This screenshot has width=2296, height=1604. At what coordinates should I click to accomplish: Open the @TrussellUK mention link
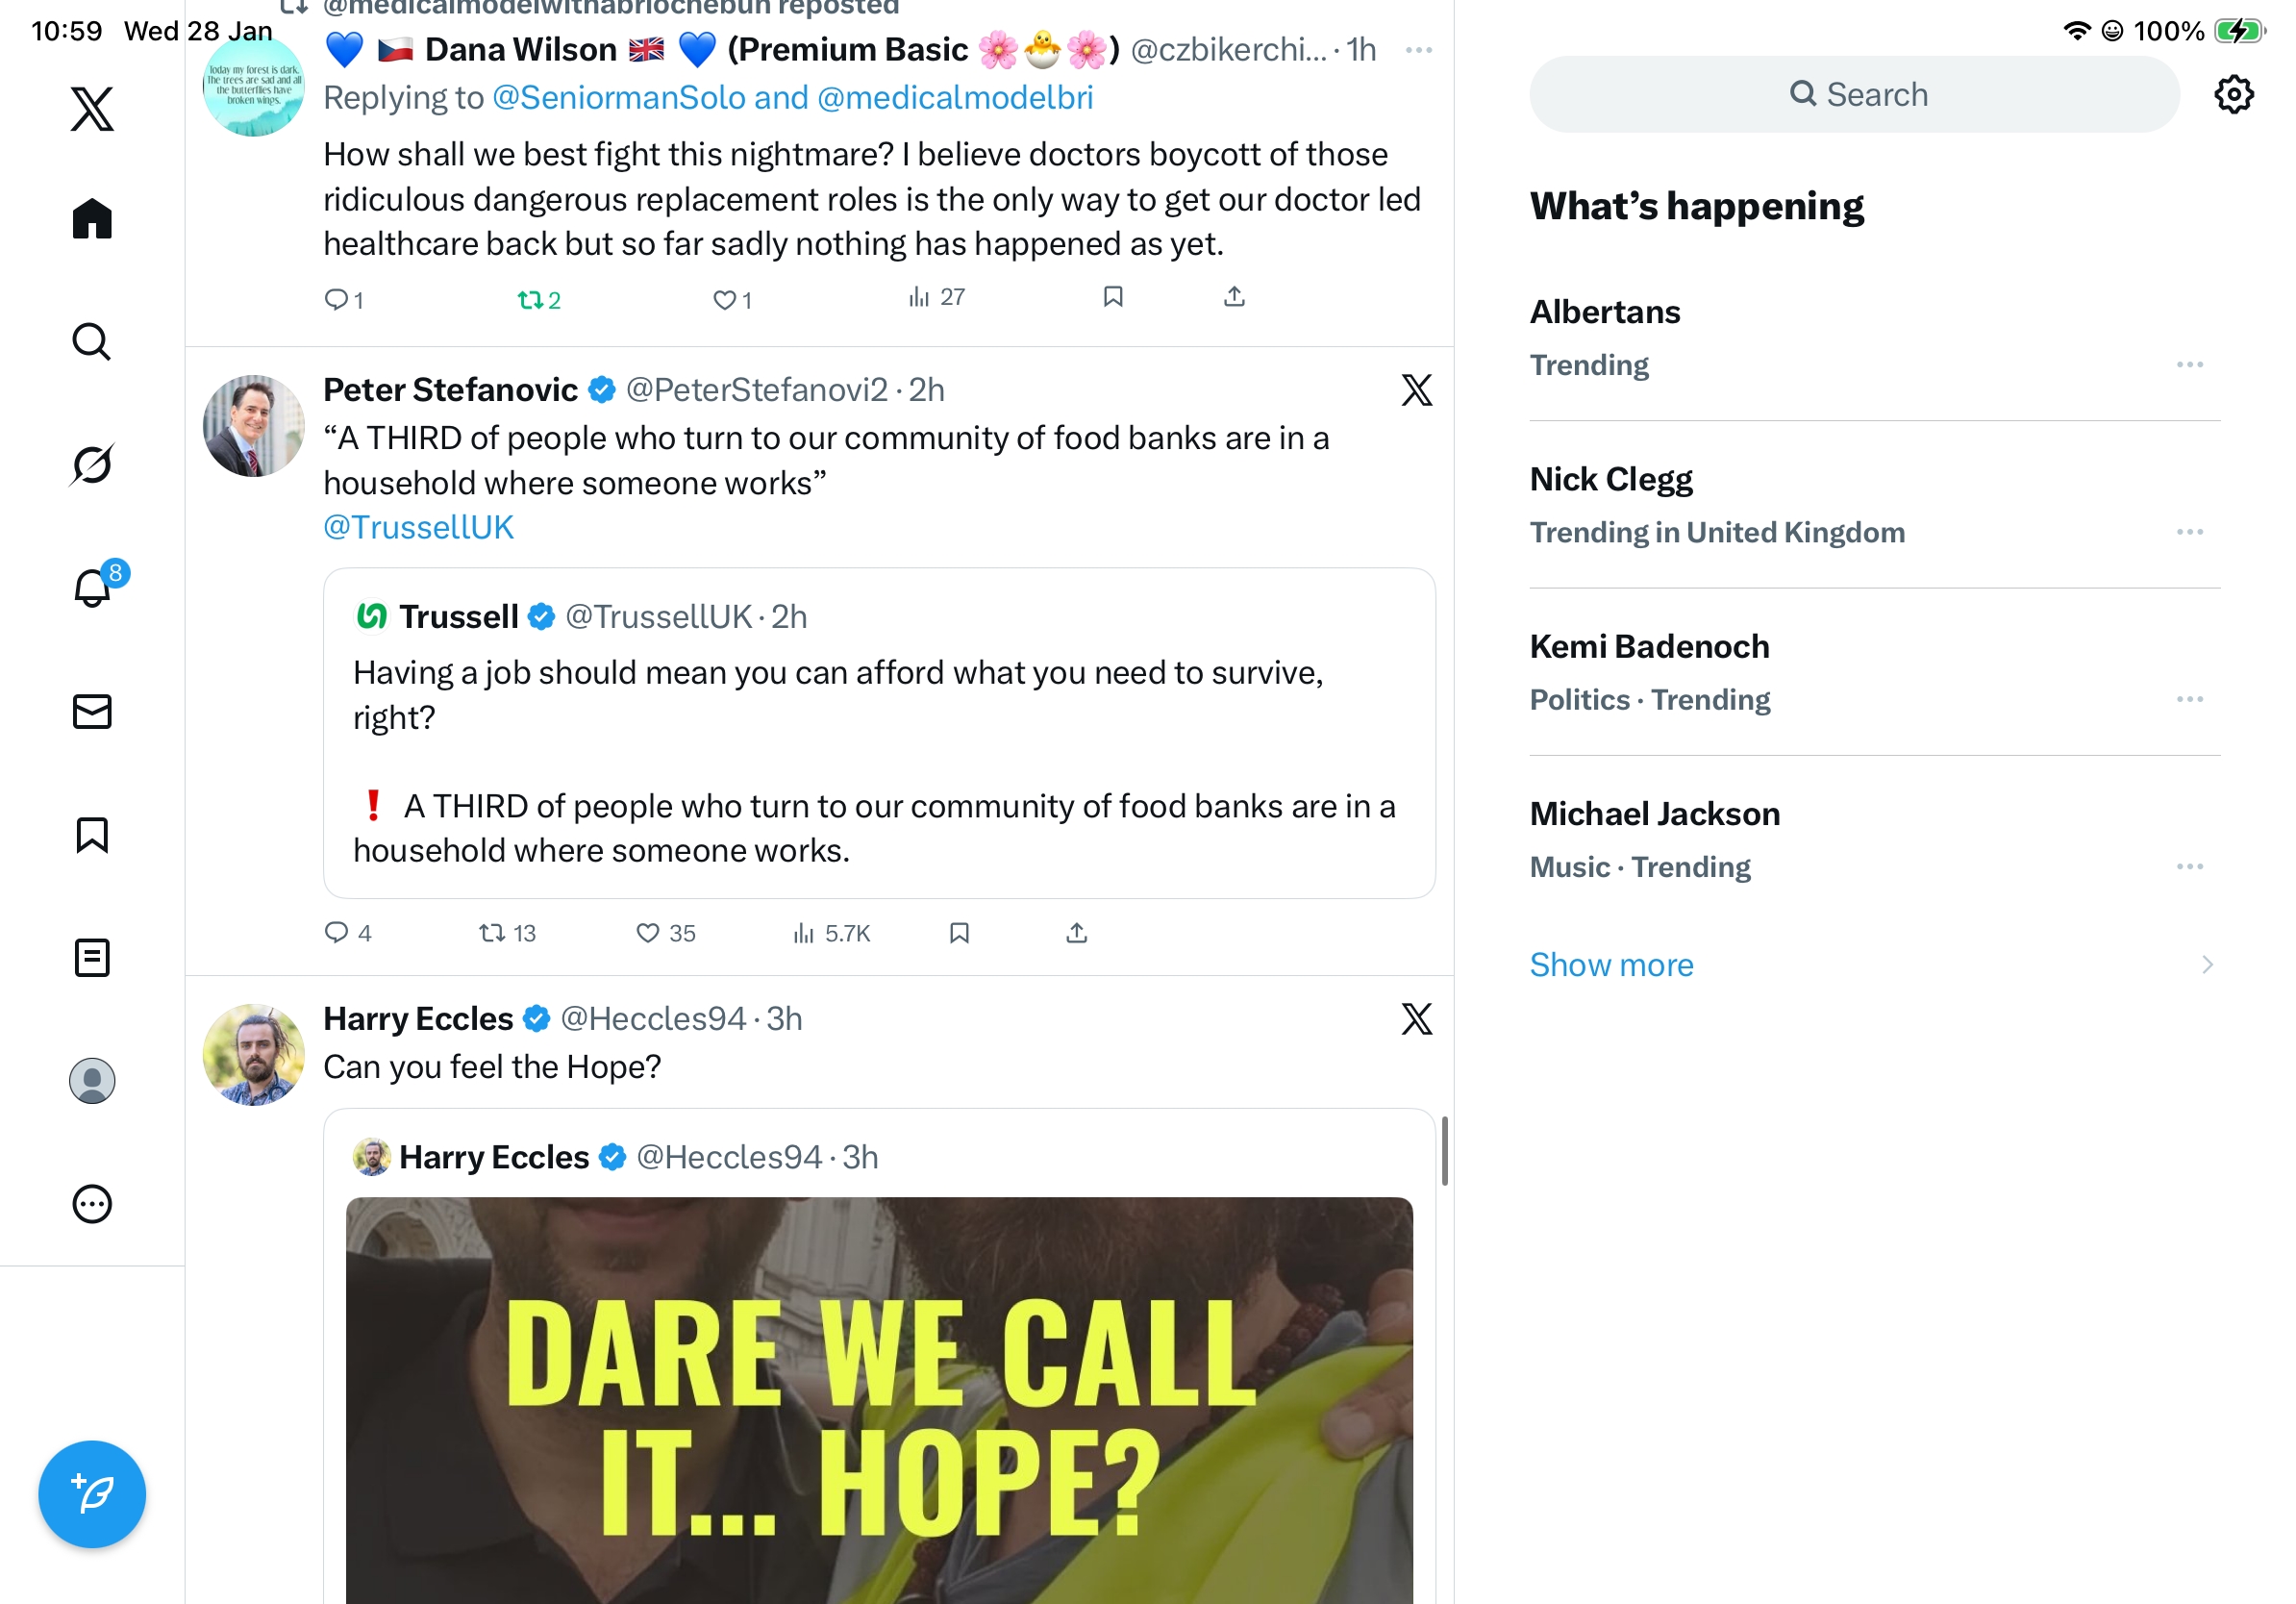click(418, 527)
